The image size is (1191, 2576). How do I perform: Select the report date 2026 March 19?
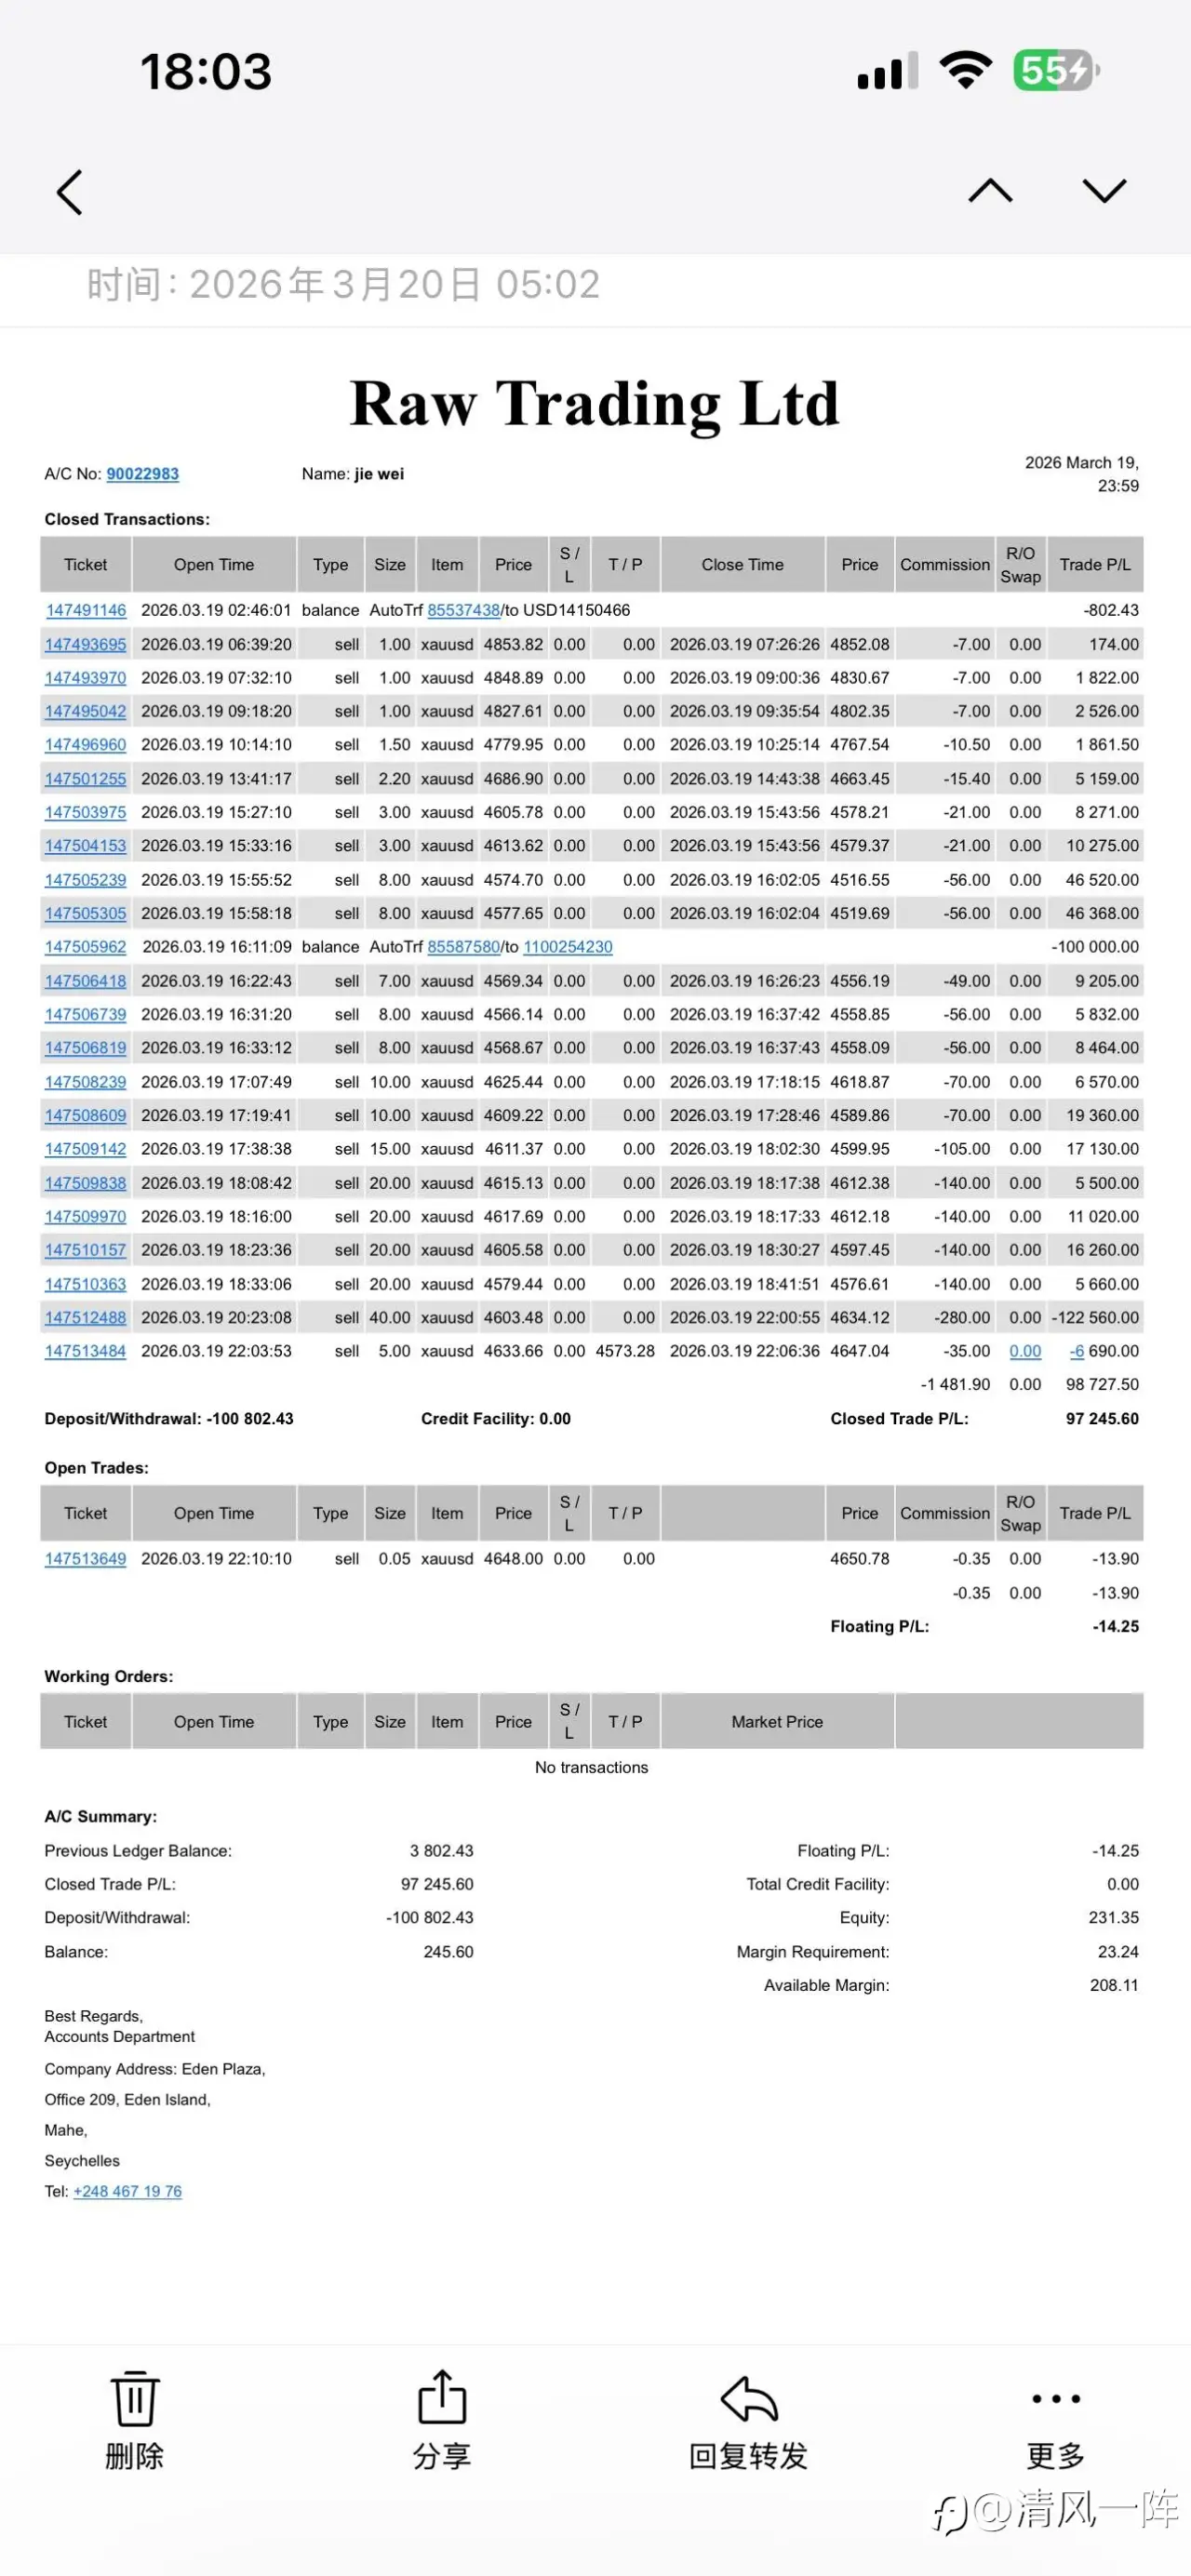pos(1082,463)
